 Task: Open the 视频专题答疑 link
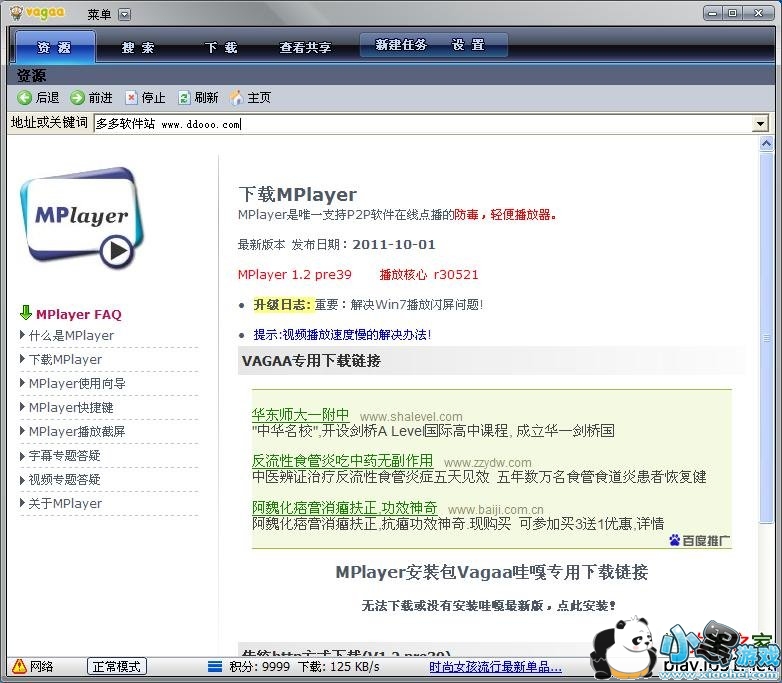coord(64,479)
